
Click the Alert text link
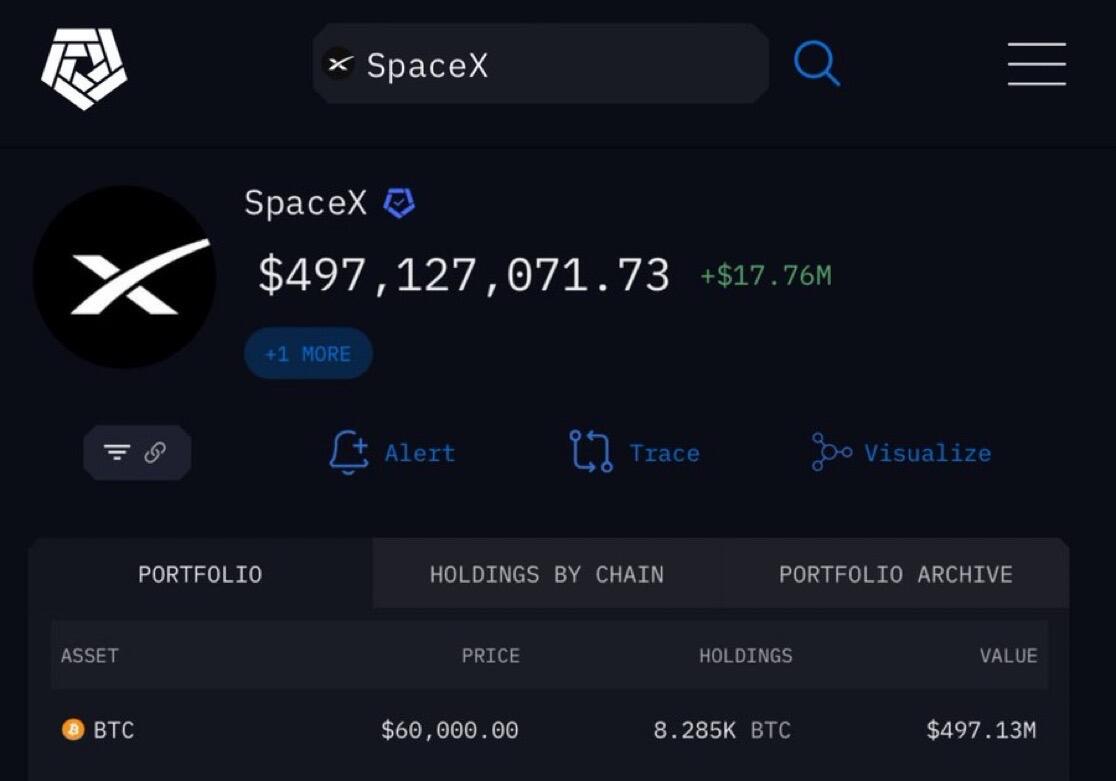pyautogui.click(x=420, y=453)
